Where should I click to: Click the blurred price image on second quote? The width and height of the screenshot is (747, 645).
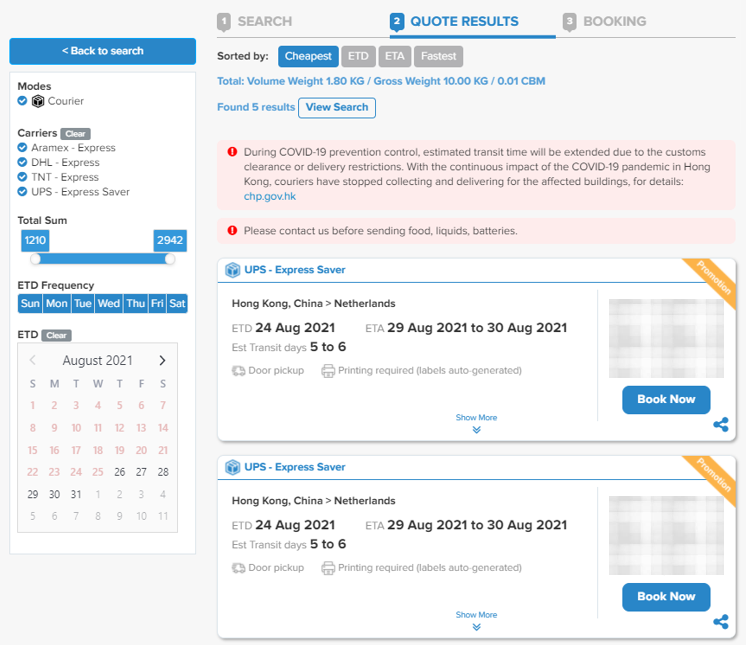click(x=666, y=535)
